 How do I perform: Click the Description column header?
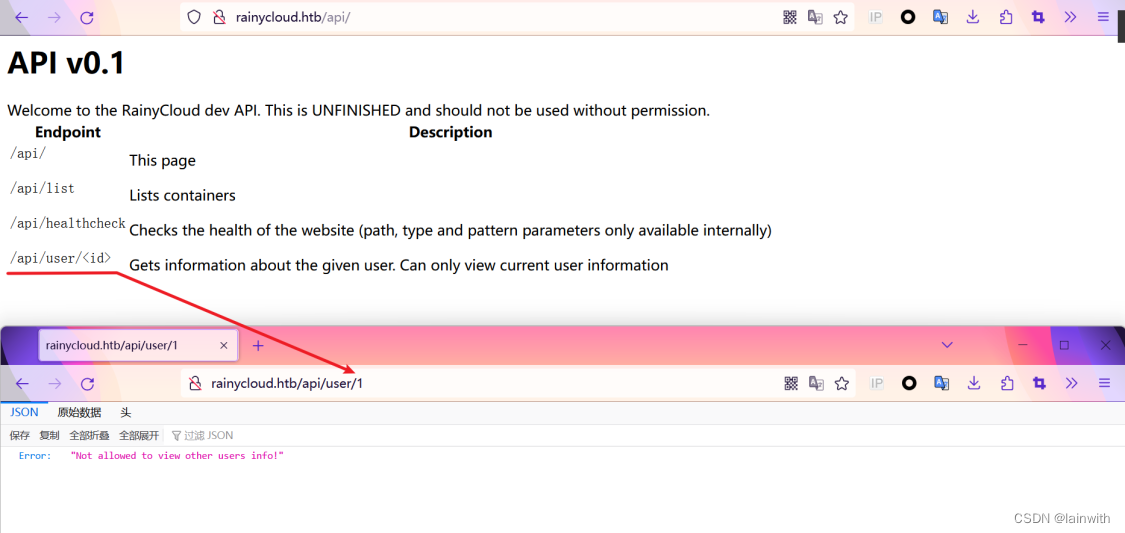[451, 132]
